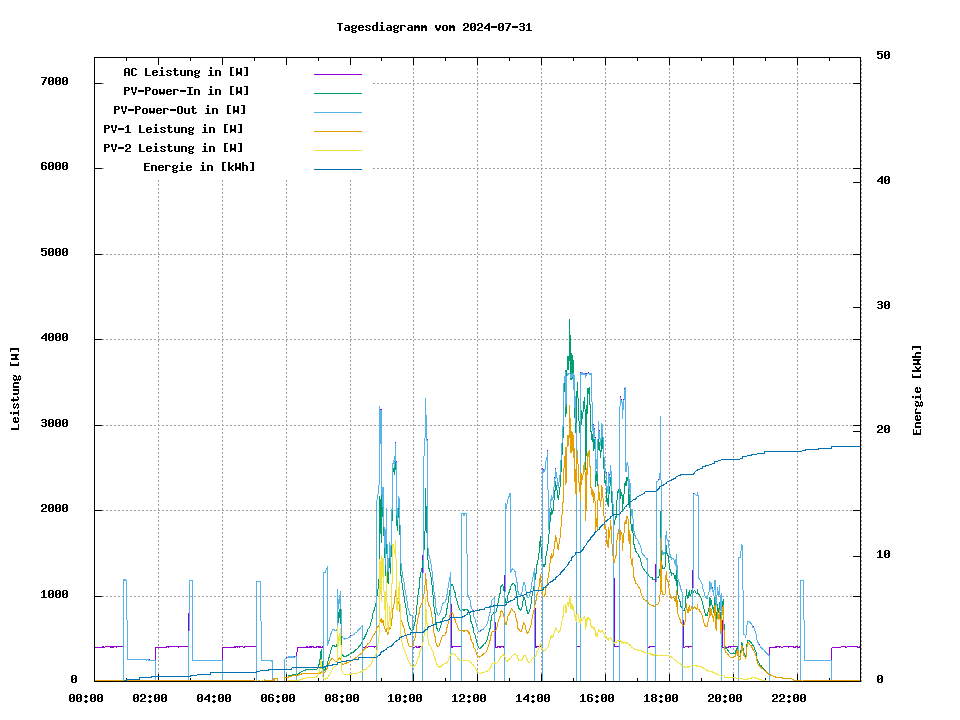Click the purple AC Leistung legend line sample
The width and height of the screenshot is (960, 720).
click(x=337, y=73)
